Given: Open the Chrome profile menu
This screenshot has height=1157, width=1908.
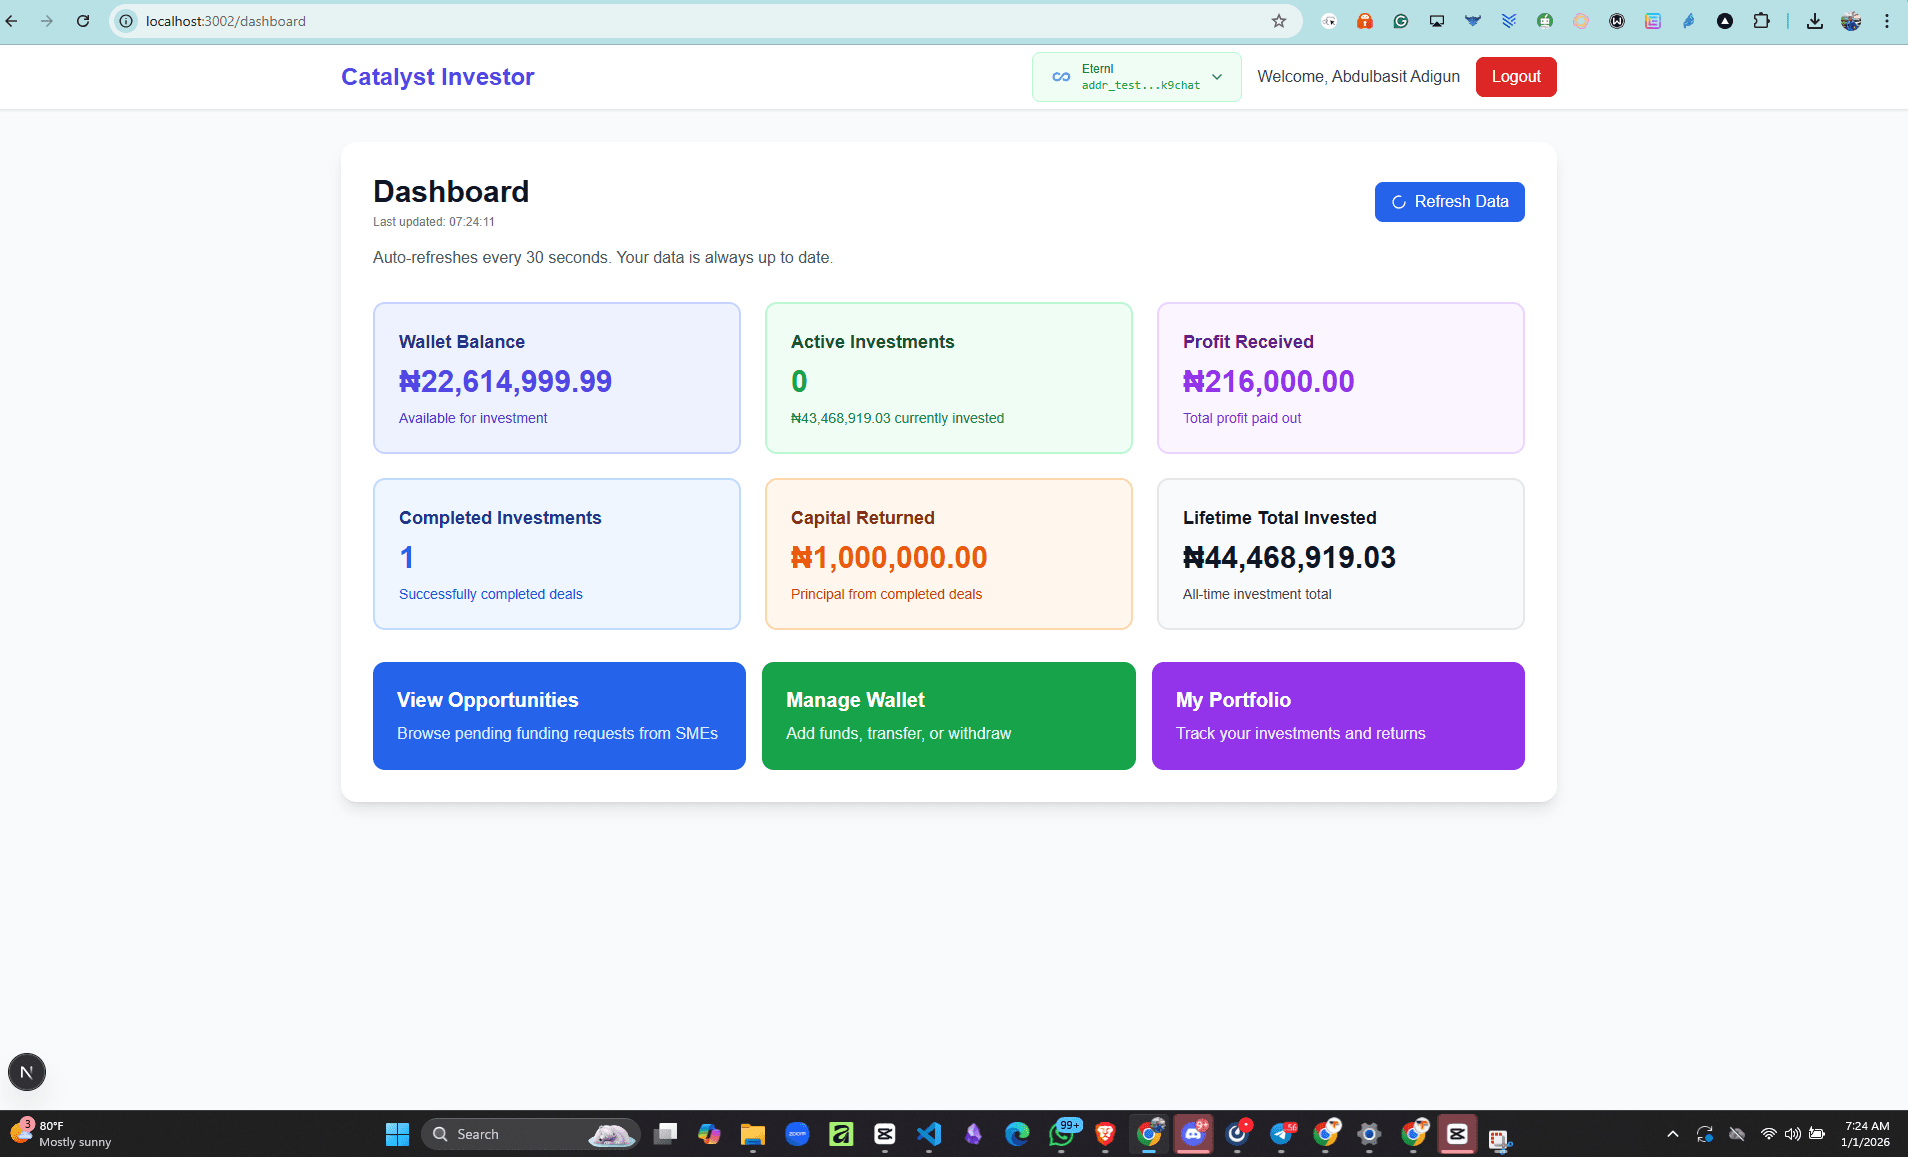Looking at the screenshot, I should pyautogui.click(x=1852, y=20).
